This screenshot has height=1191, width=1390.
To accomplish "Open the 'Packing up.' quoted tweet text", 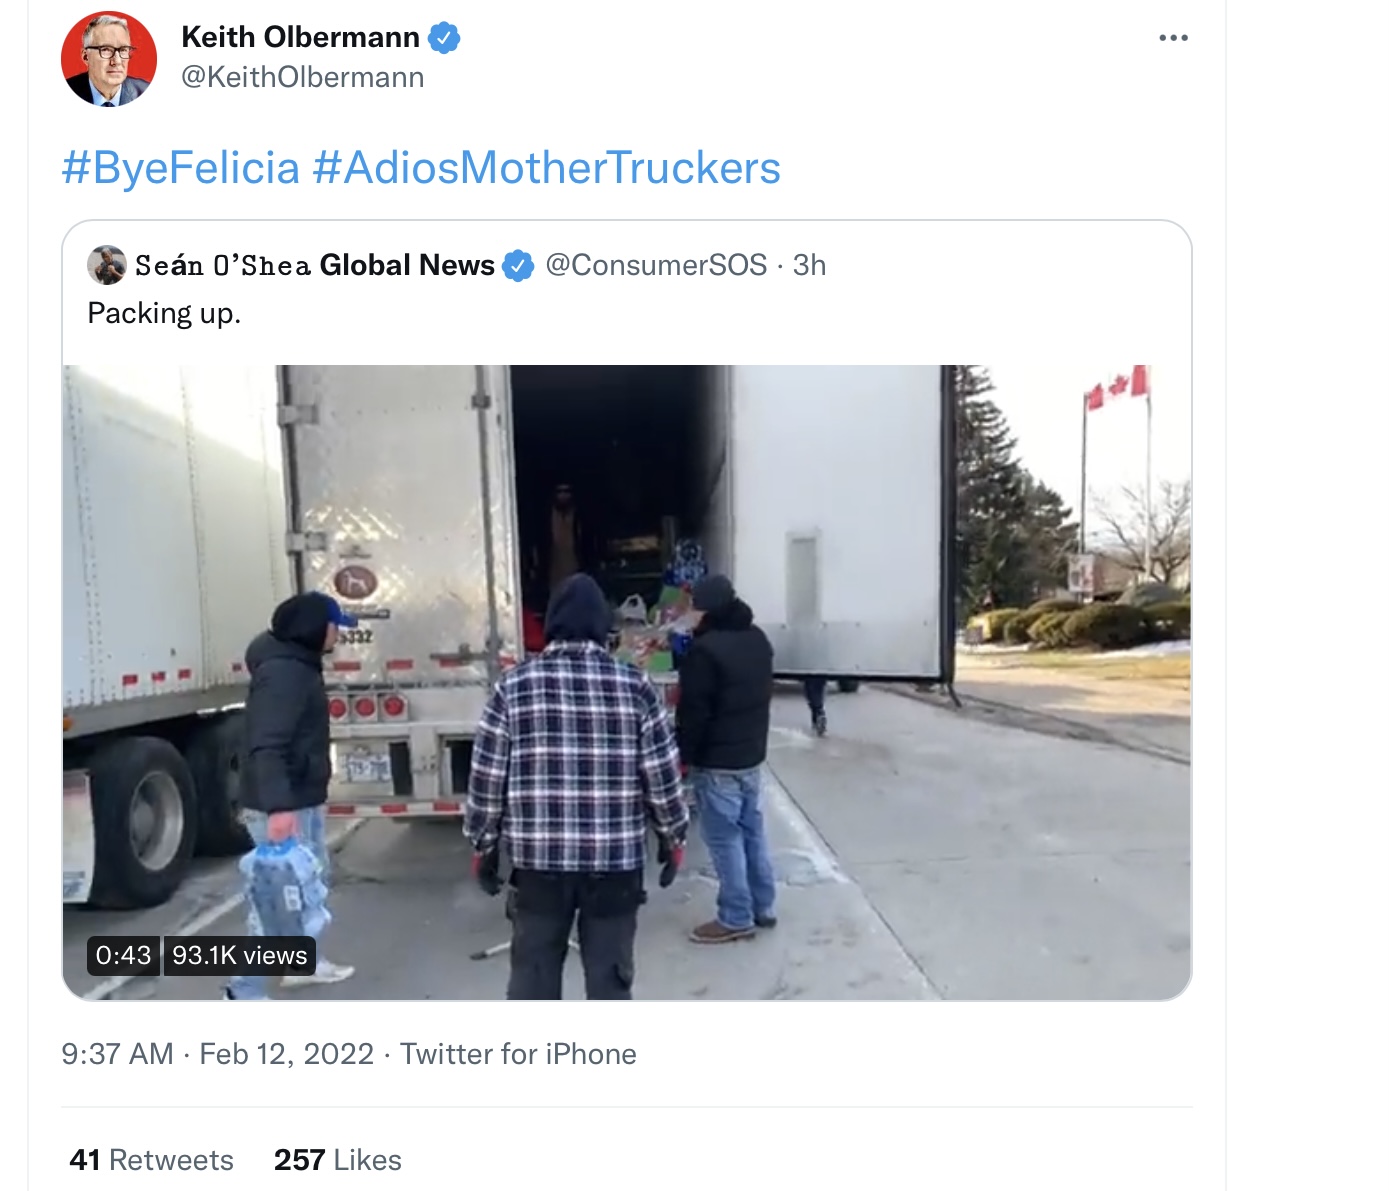I will (x=164, y=313).
